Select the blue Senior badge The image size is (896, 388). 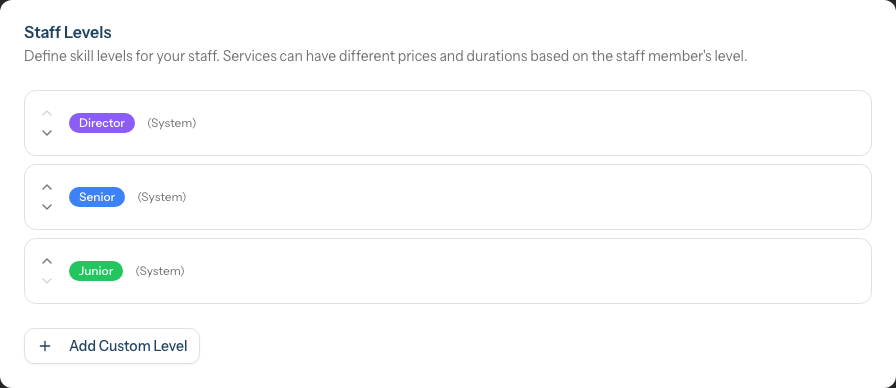[x=97, y=197]
